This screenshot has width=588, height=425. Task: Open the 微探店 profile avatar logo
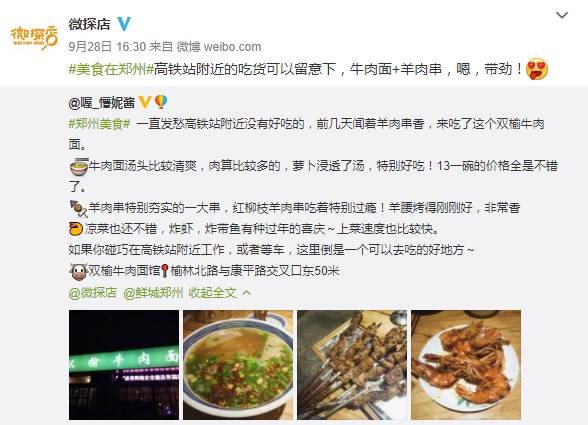(x=34, y=38)
